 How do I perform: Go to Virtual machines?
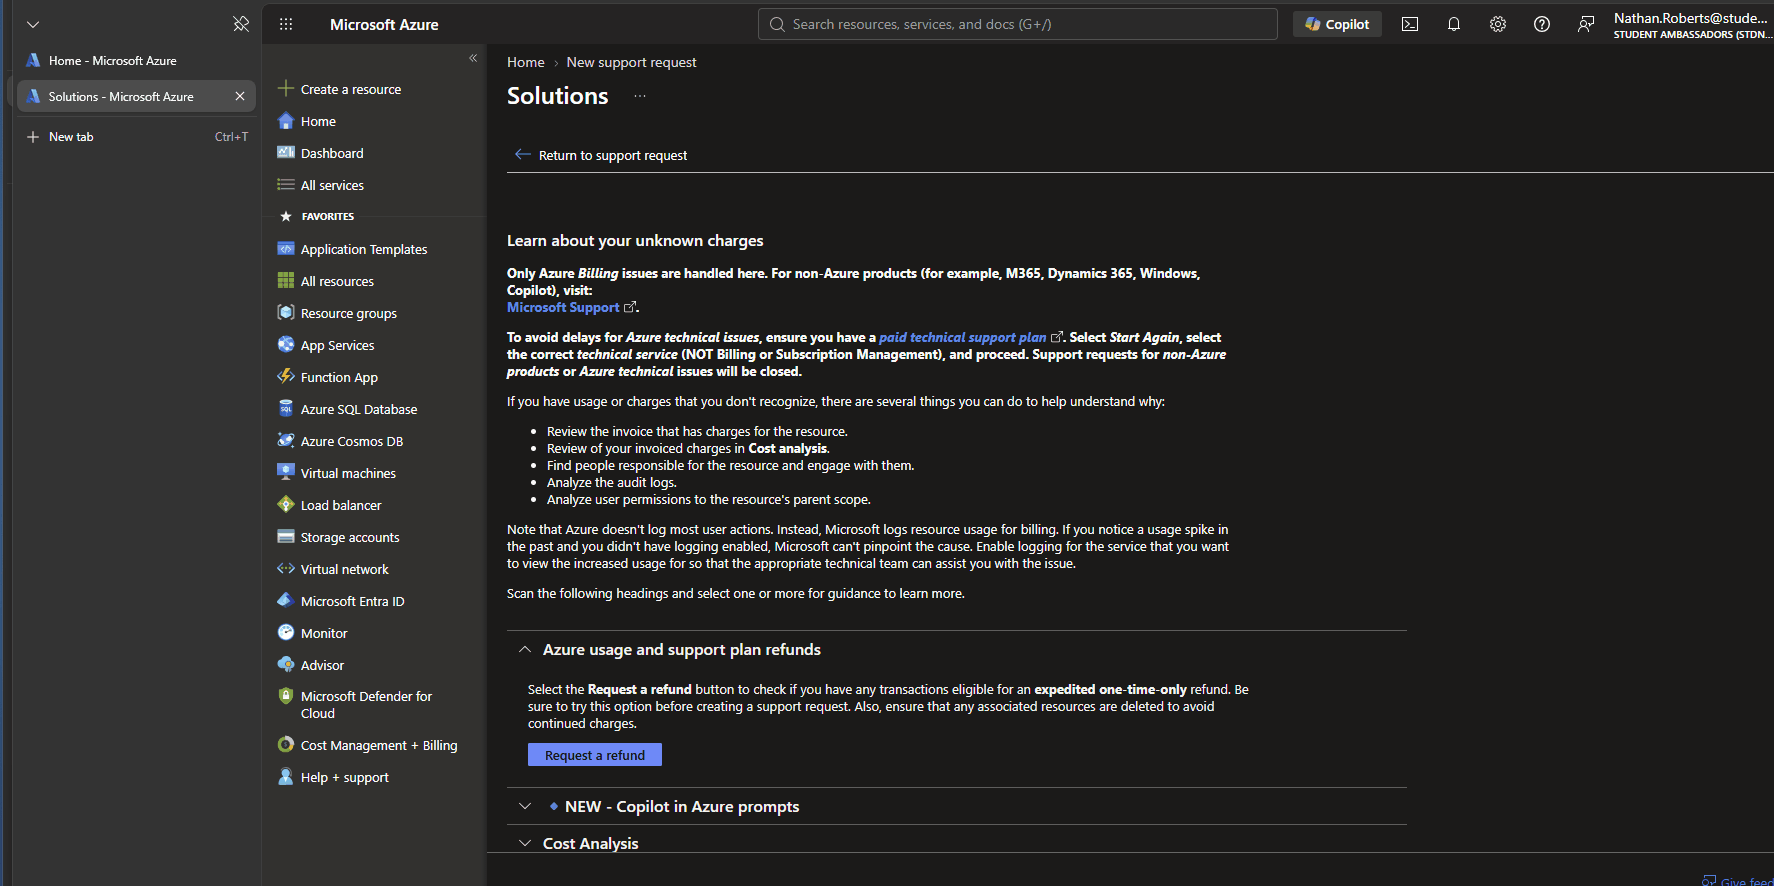[348, 473]
